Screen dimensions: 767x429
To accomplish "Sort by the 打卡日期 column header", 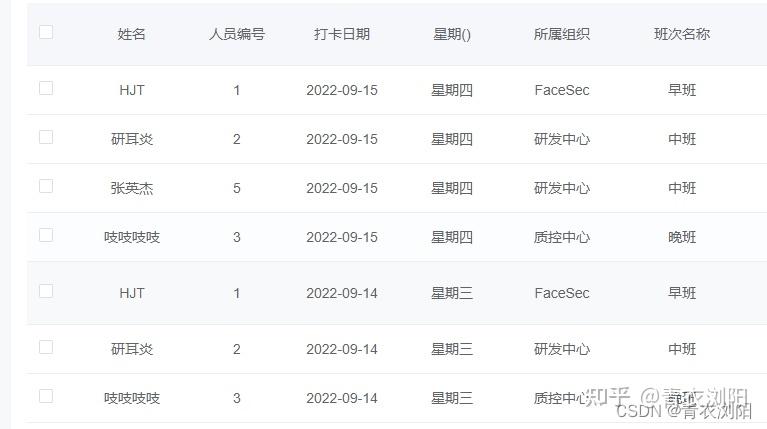I will pyautogui.click(x=342, y=34).
